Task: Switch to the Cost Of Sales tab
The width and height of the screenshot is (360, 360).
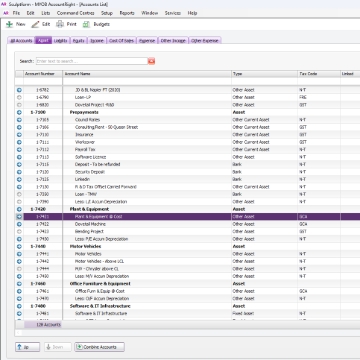Action: click(x=121, y=41)
